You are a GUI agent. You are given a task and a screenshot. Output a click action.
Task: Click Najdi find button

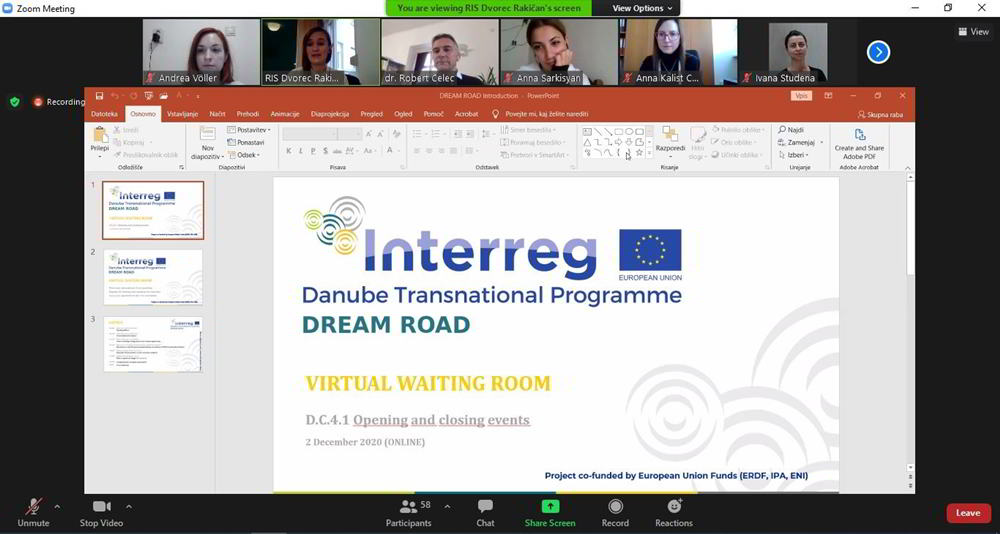(791, 130)
